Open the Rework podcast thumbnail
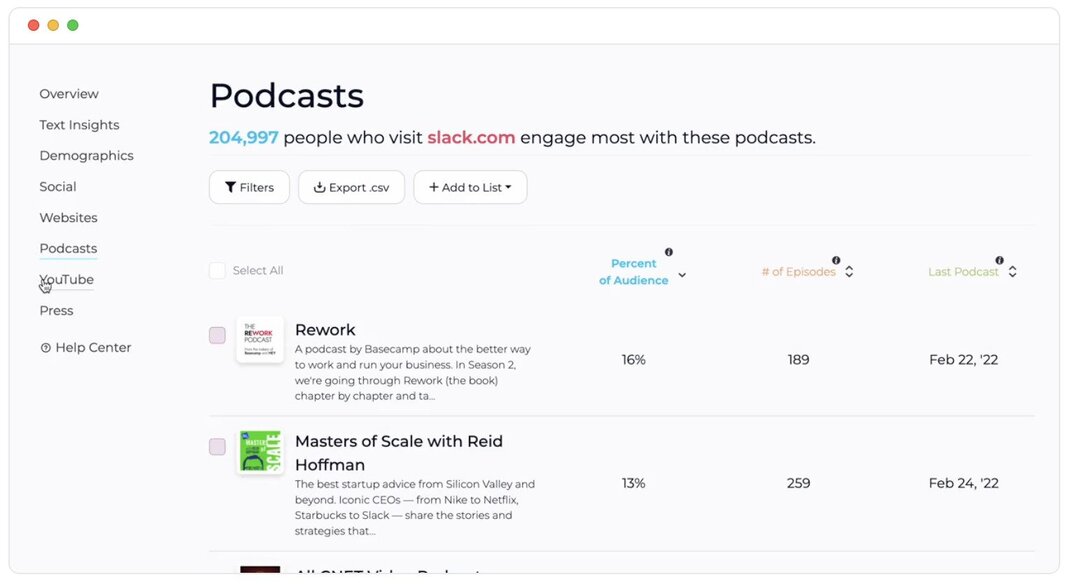 pyautogui.click(x=260, y=339)
